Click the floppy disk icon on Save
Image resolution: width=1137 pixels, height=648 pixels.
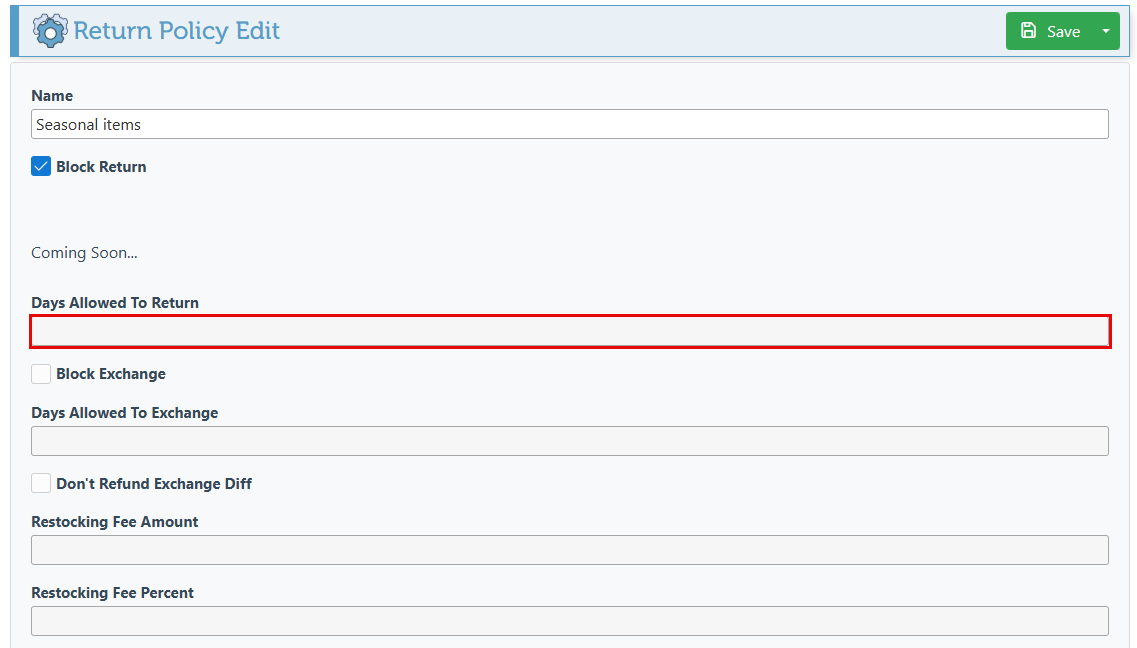tap(1028, 30)
